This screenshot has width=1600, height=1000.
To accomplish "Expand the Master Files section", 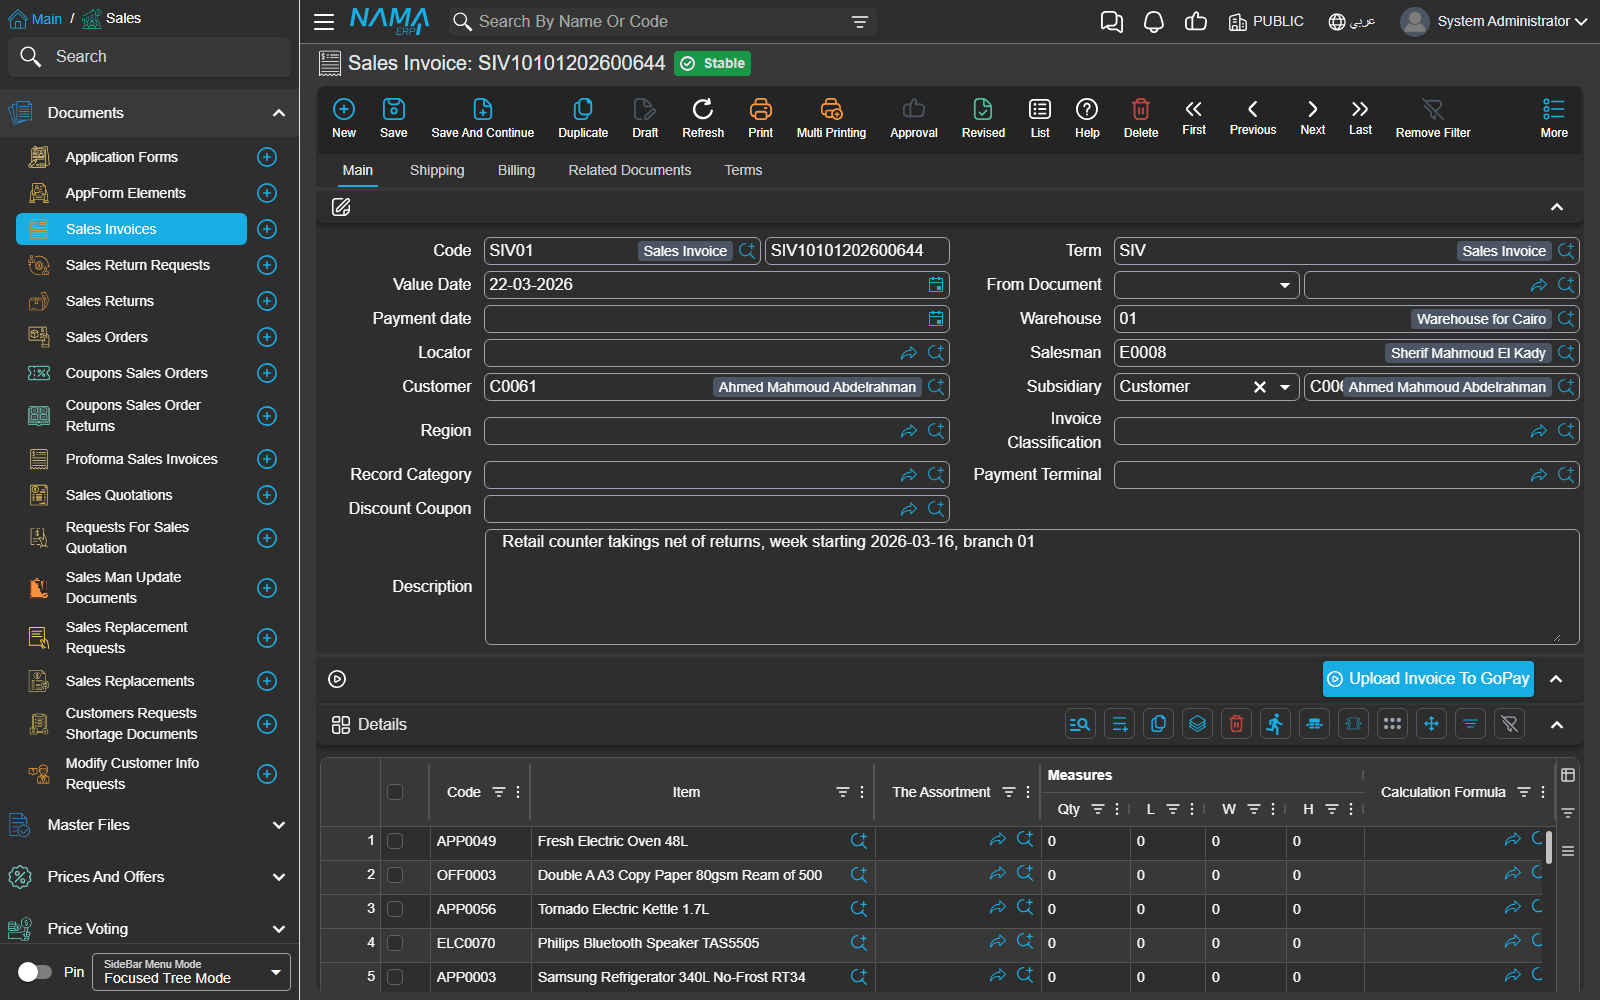I will (x=148, y=825).
